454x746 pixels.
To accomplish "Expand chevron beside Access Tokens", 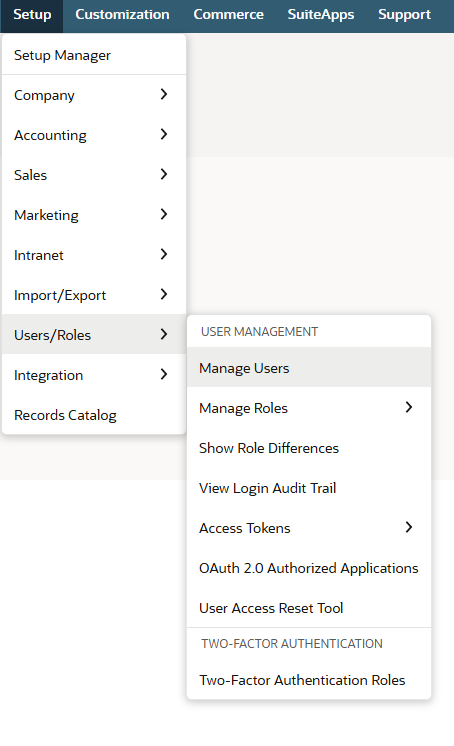I will [408, 527].
